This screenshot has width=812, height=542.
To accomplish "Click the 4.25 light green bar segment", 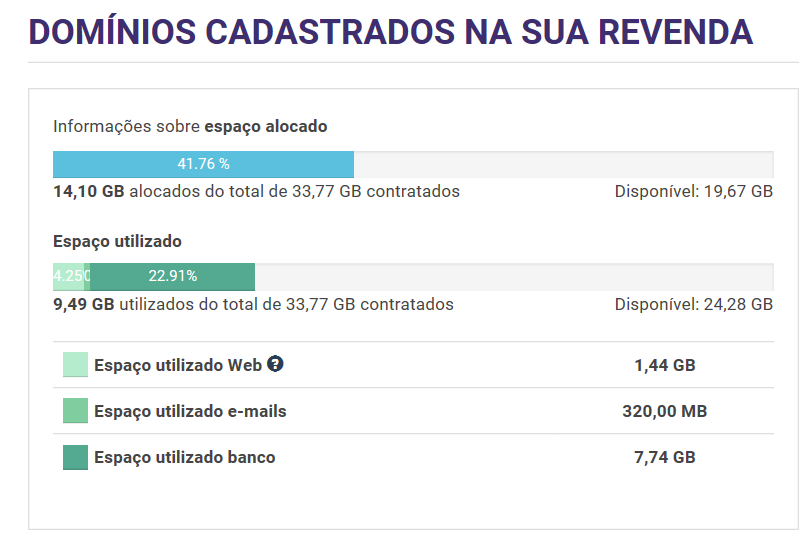I will coord(68,276).
